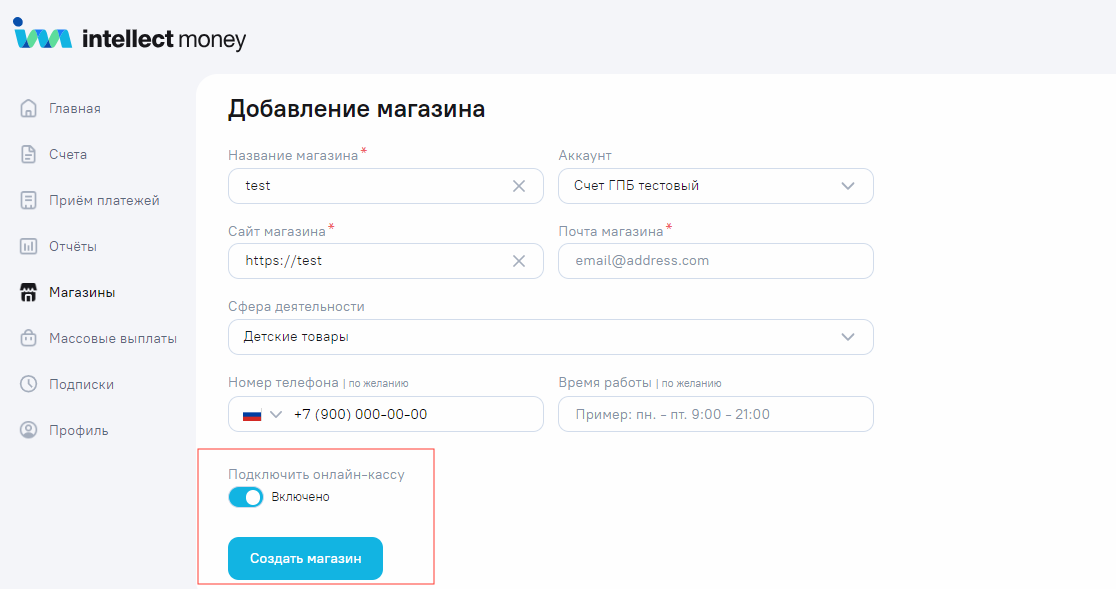Click the intellect money logo
Image resolution: width=1116 pixels, height=589 pixels.
129,38
